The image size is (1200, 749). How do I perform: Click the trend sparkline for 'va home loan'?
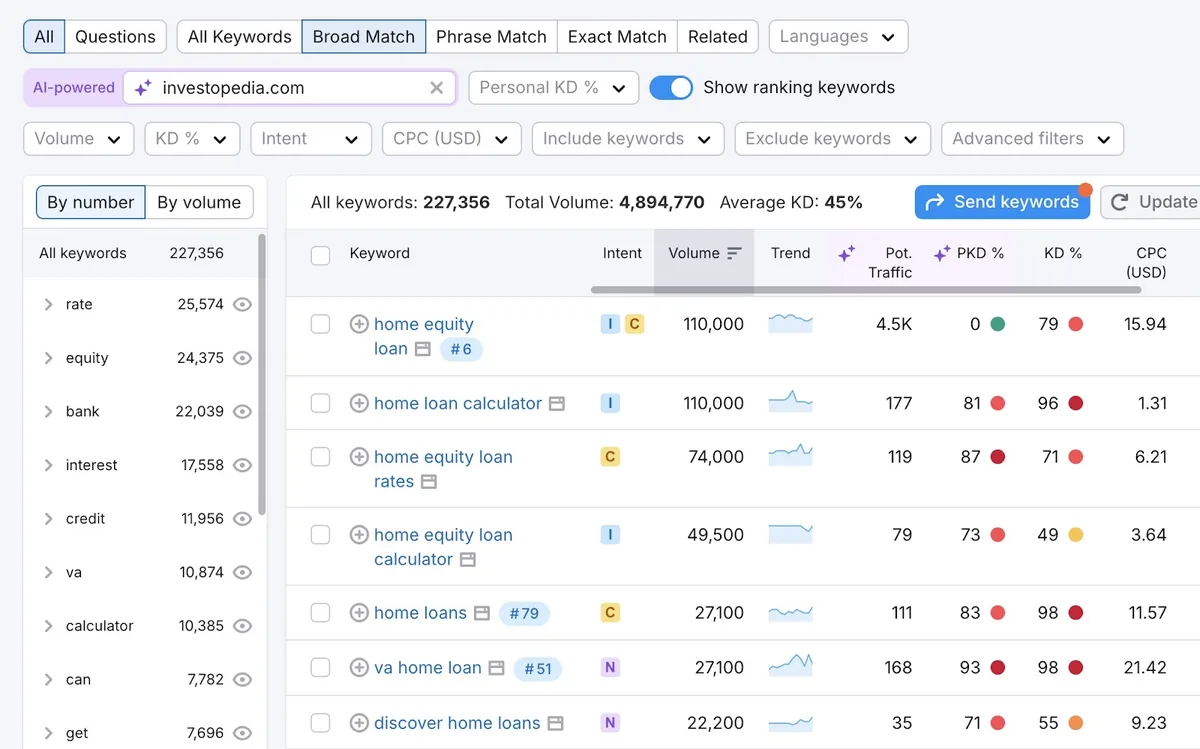tap(790, 666)
